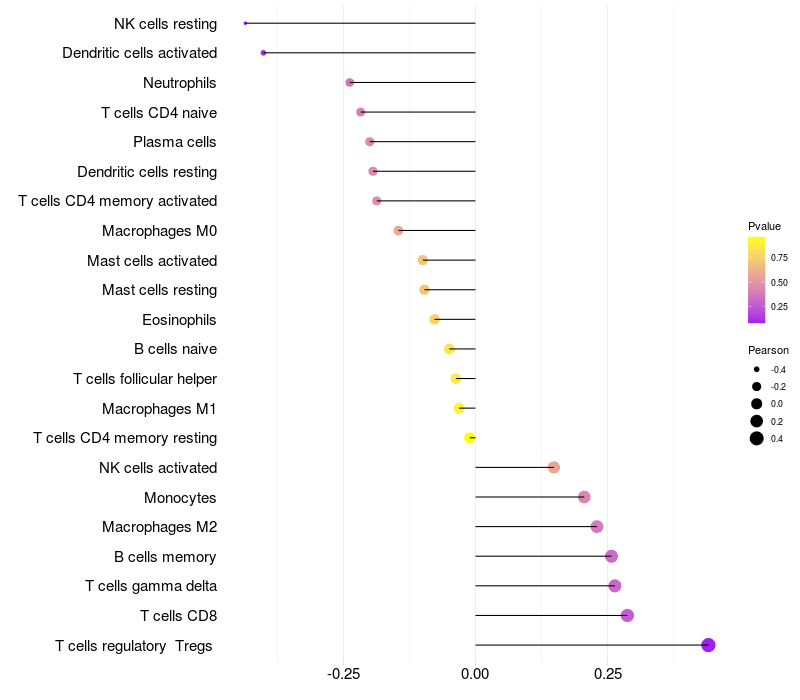The image size is (800, 700).
Task: Click the Pearson legend title
Action: pos(768,350)
